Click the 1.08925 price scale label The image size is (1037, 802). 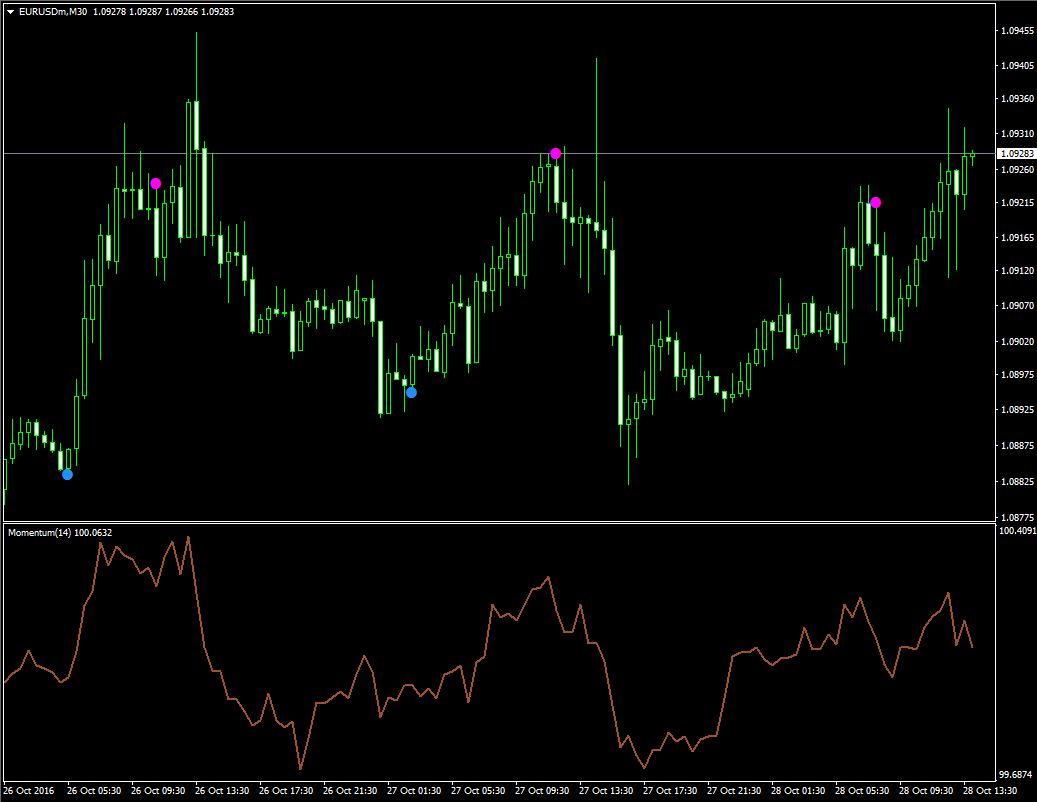(1017, 409)
